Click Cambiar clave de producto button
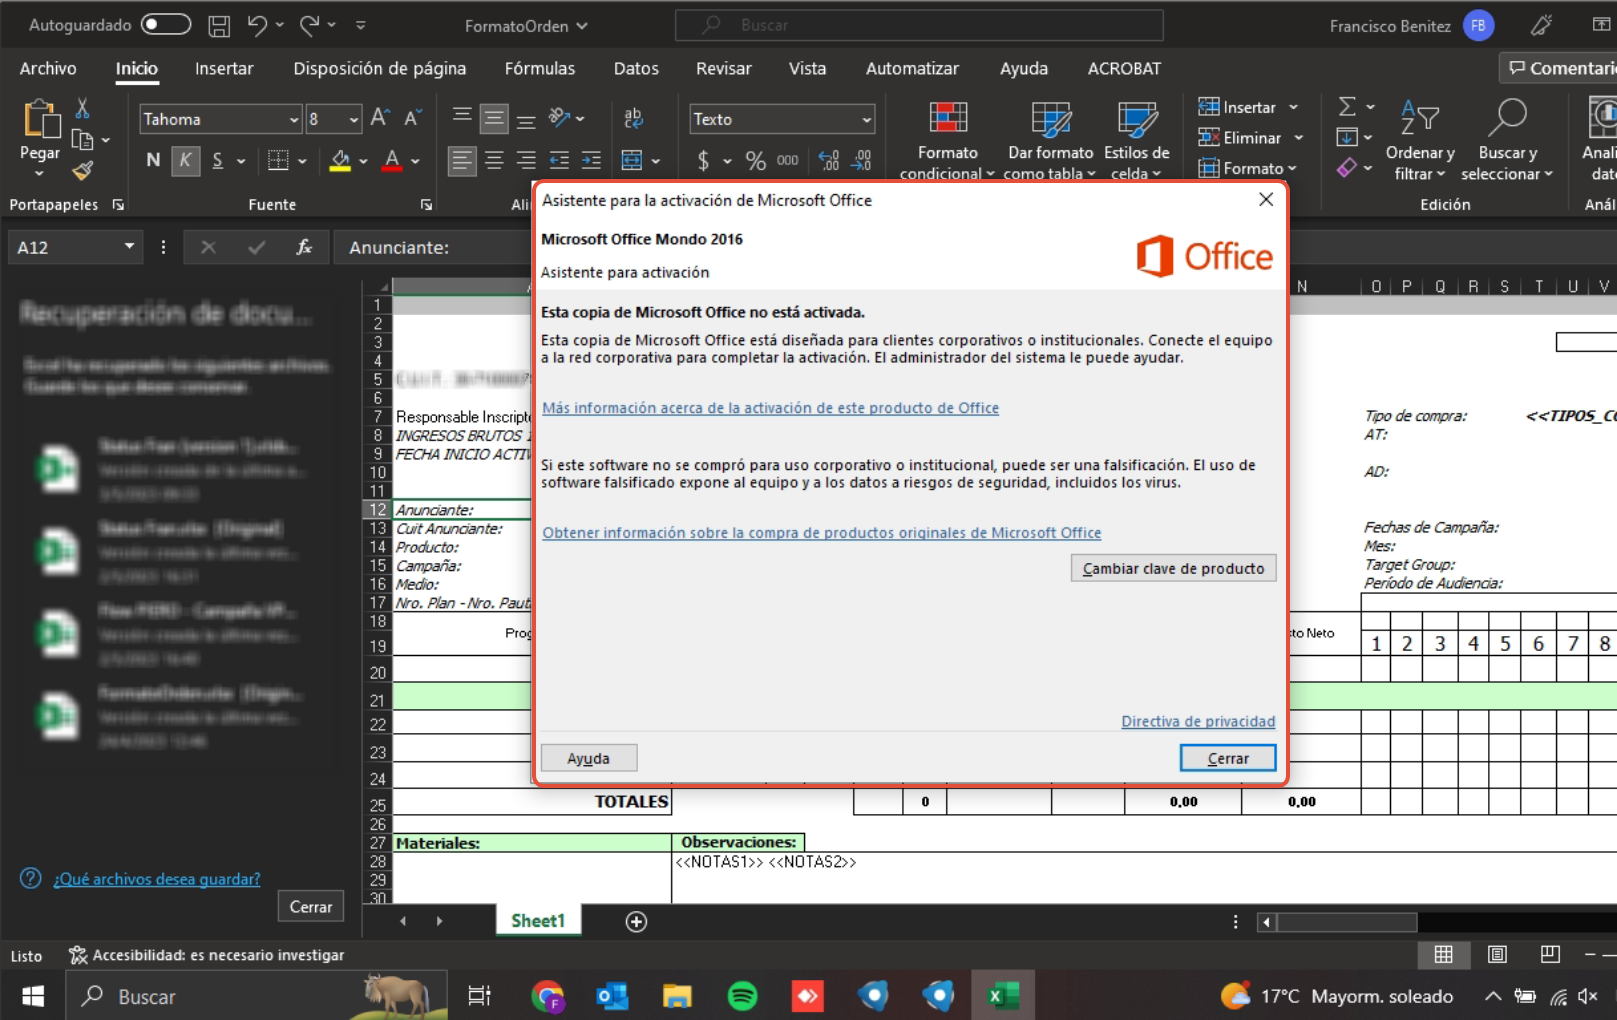The height and width of the screenshot is (1020, 1617). [1173, 568]
